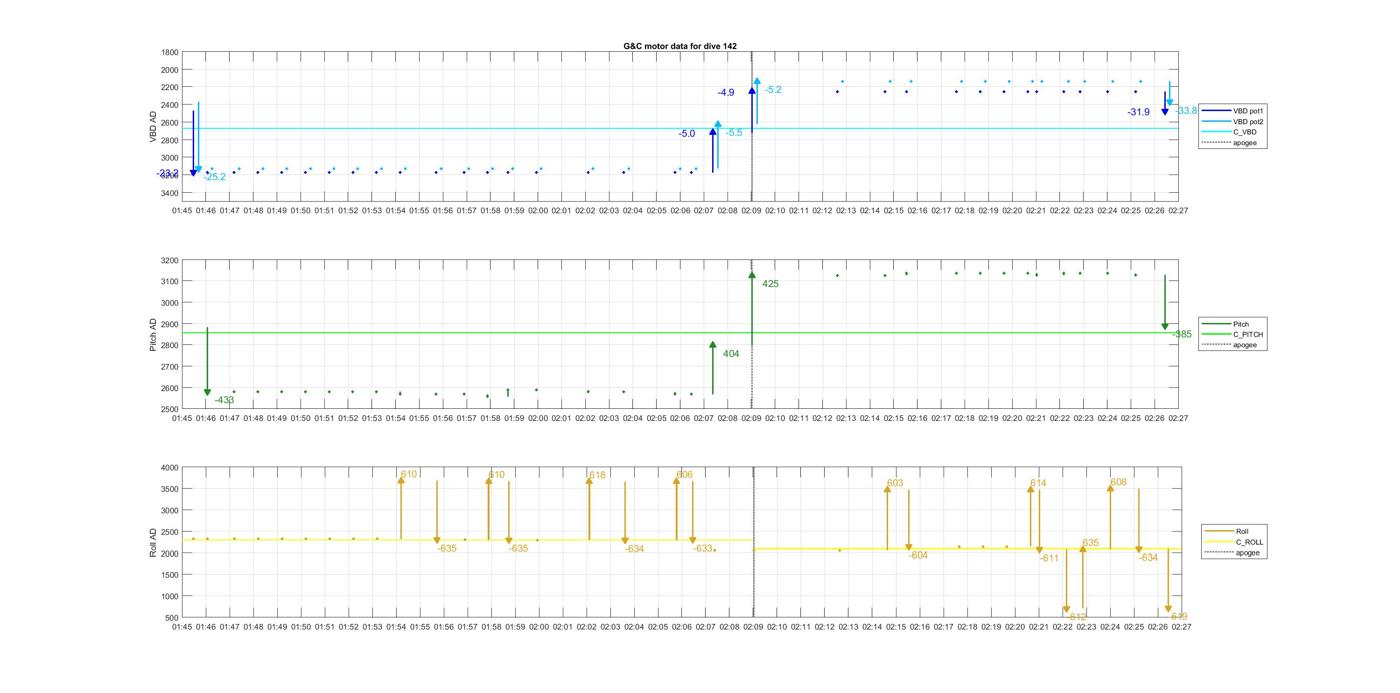The image size is (1400, 693).
Task: Click the 'Roll AD' y-axis label
Action: click(153, 542)
